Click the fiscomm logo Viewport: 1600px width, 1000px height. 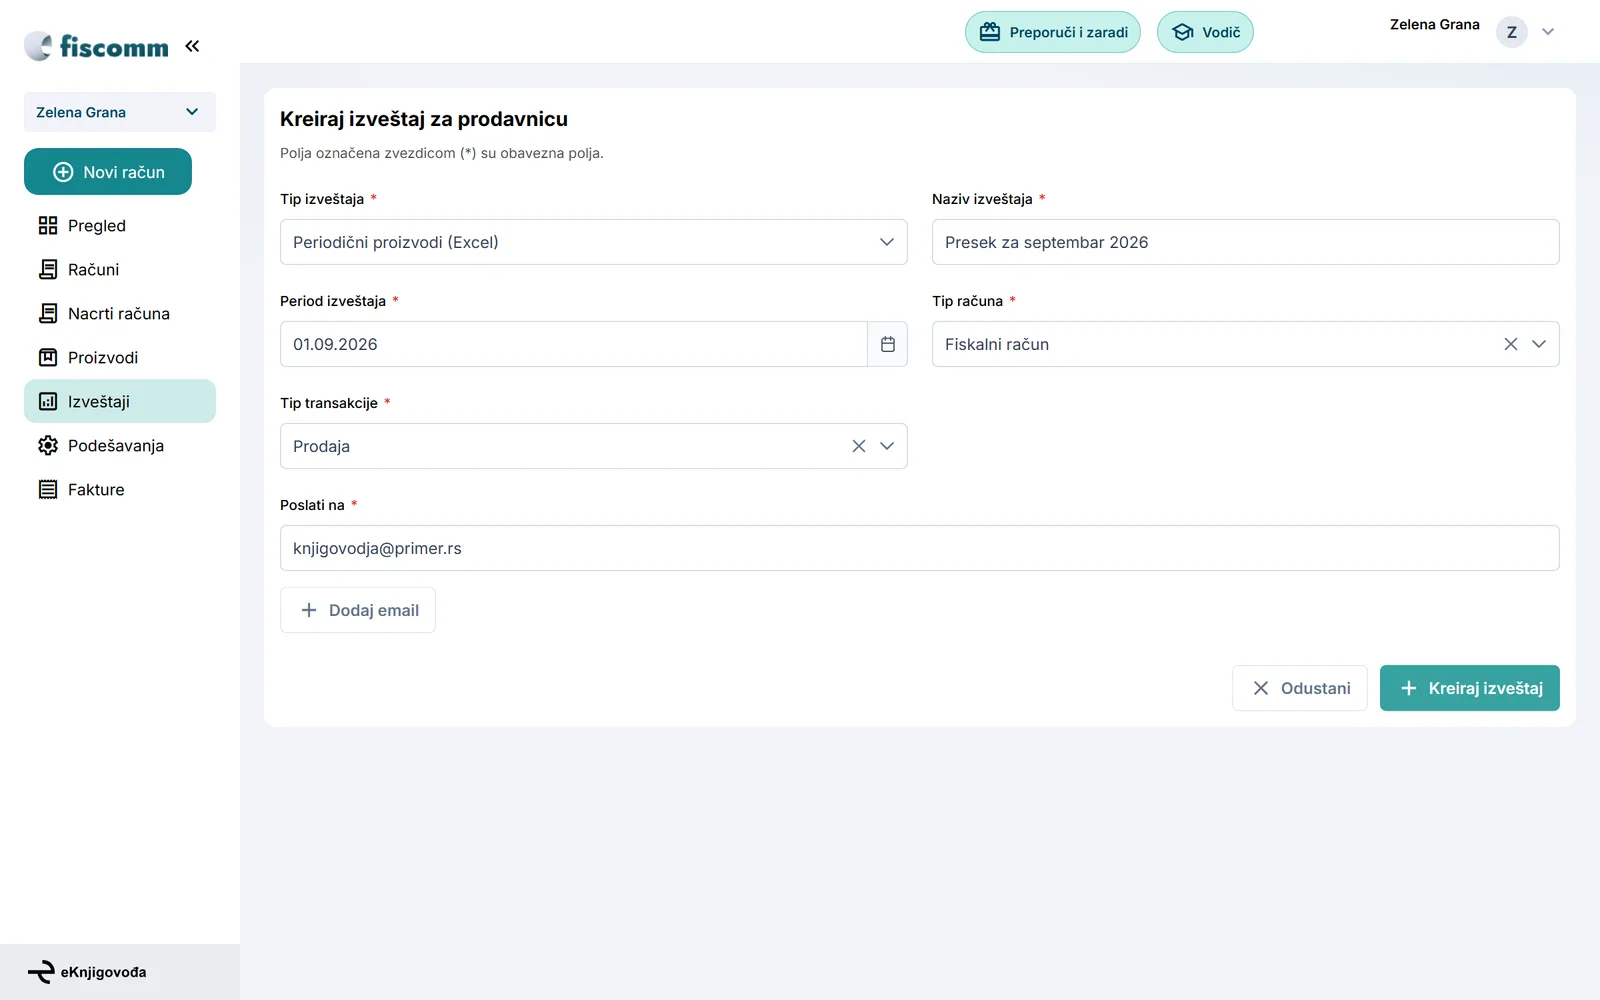(97, 46)
